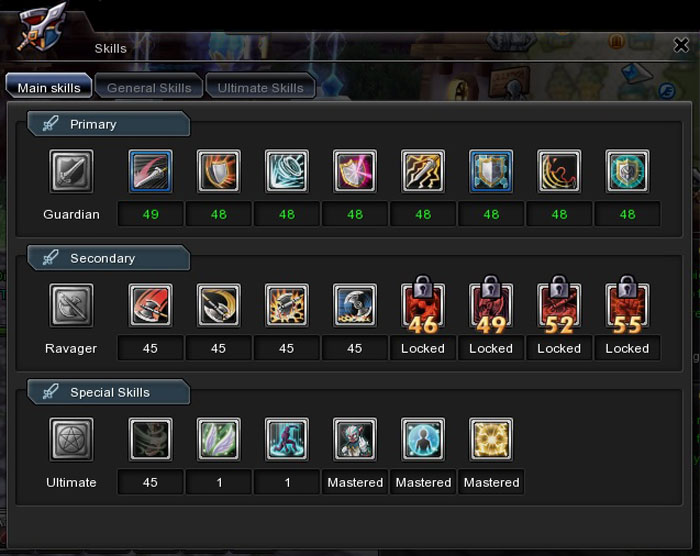700x556 pixels.
Task: Select the golden burst Mastered skill icon
Action: (x=491, y=439)
